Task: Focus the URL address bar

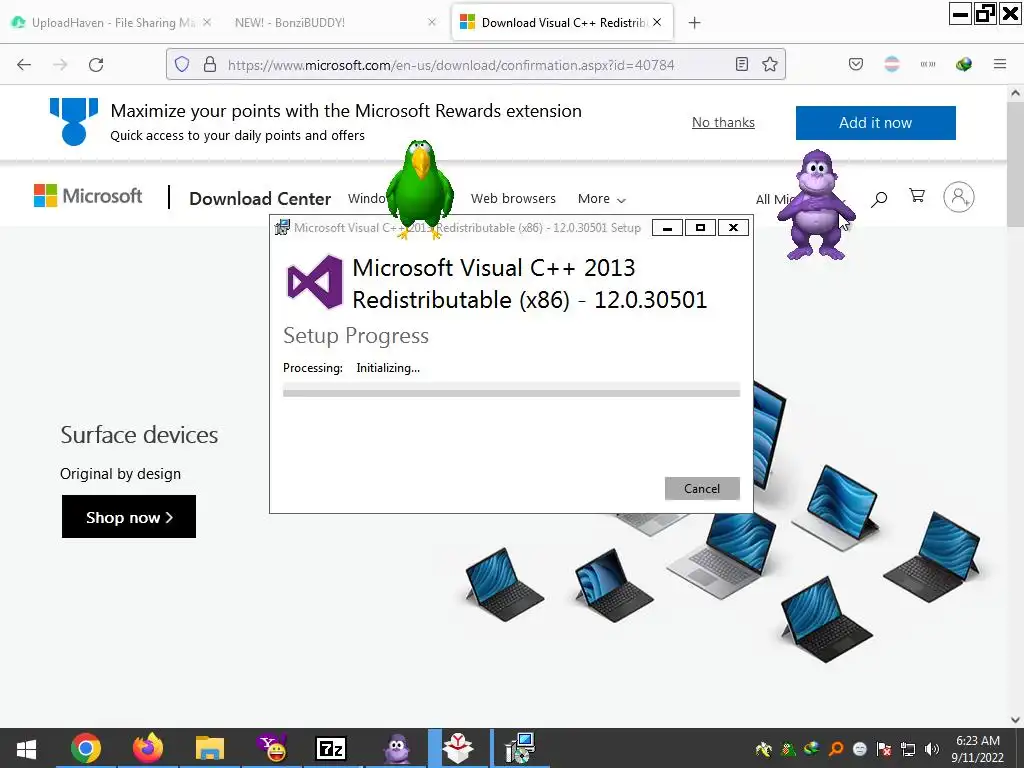Action: click(x=477, y=65)
